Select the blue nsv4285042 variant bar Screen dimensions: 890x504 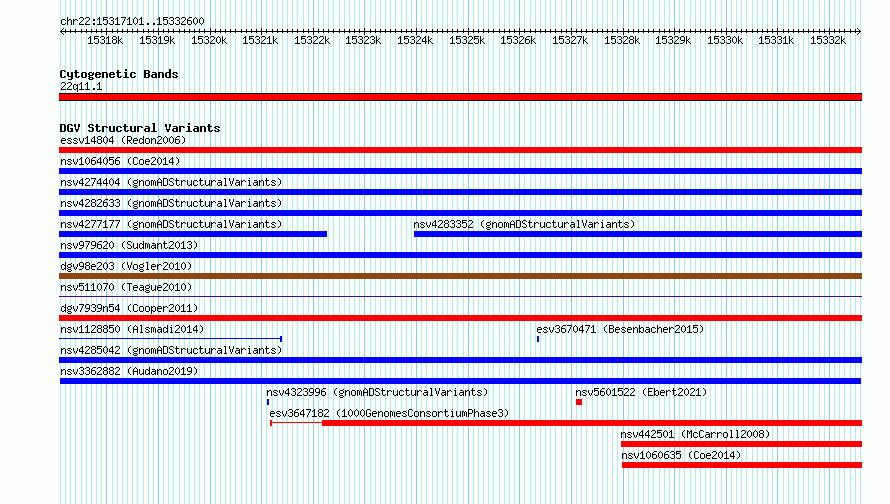pos(460,360)
